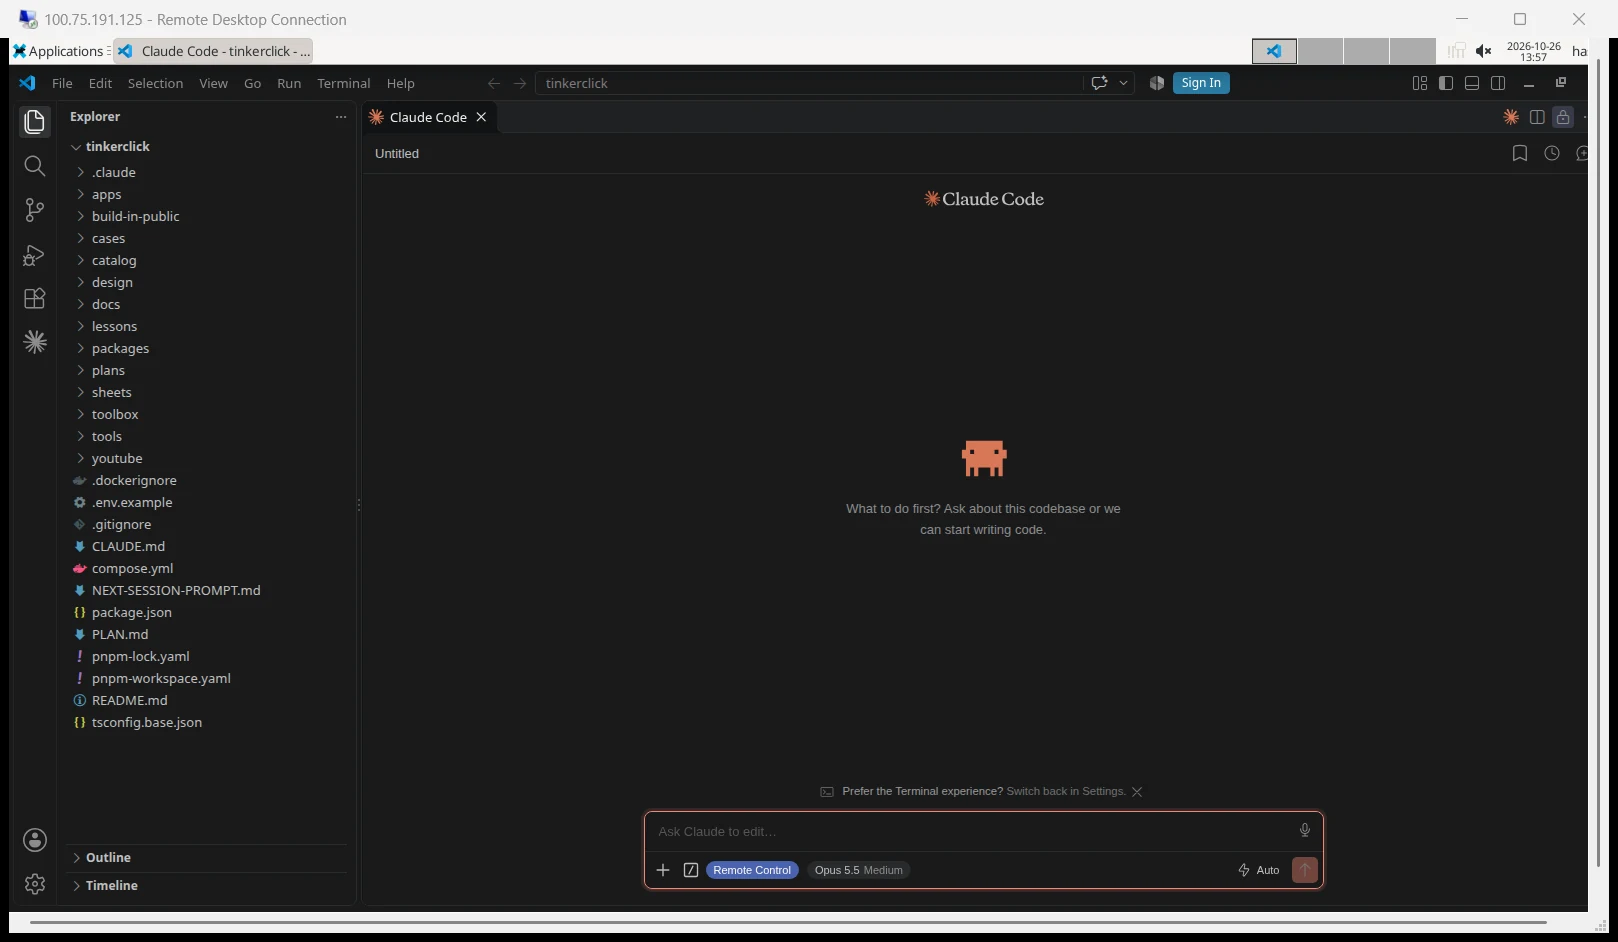Click the orange Claude icon in editor toolbar
The width and height of the screenshot is (1618, 942).
[1511, 117]
